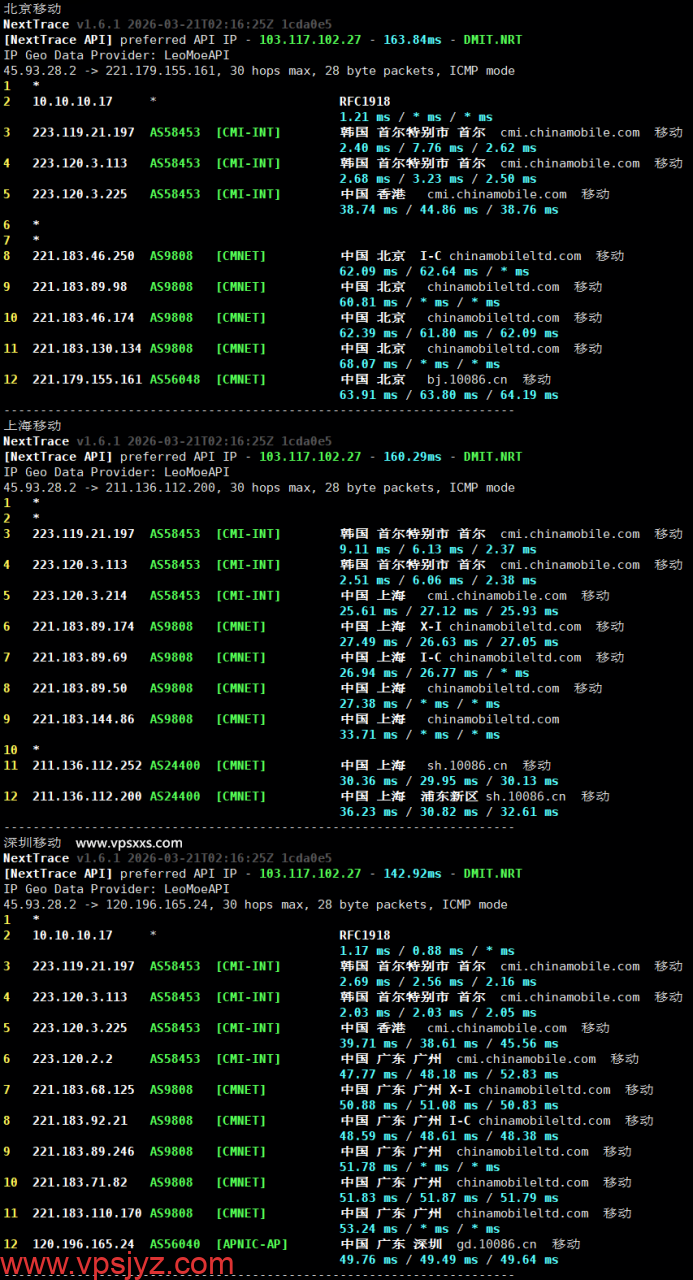Click hop IP 221.183.71.82
693x1280 pixels.
[80, 1183]
